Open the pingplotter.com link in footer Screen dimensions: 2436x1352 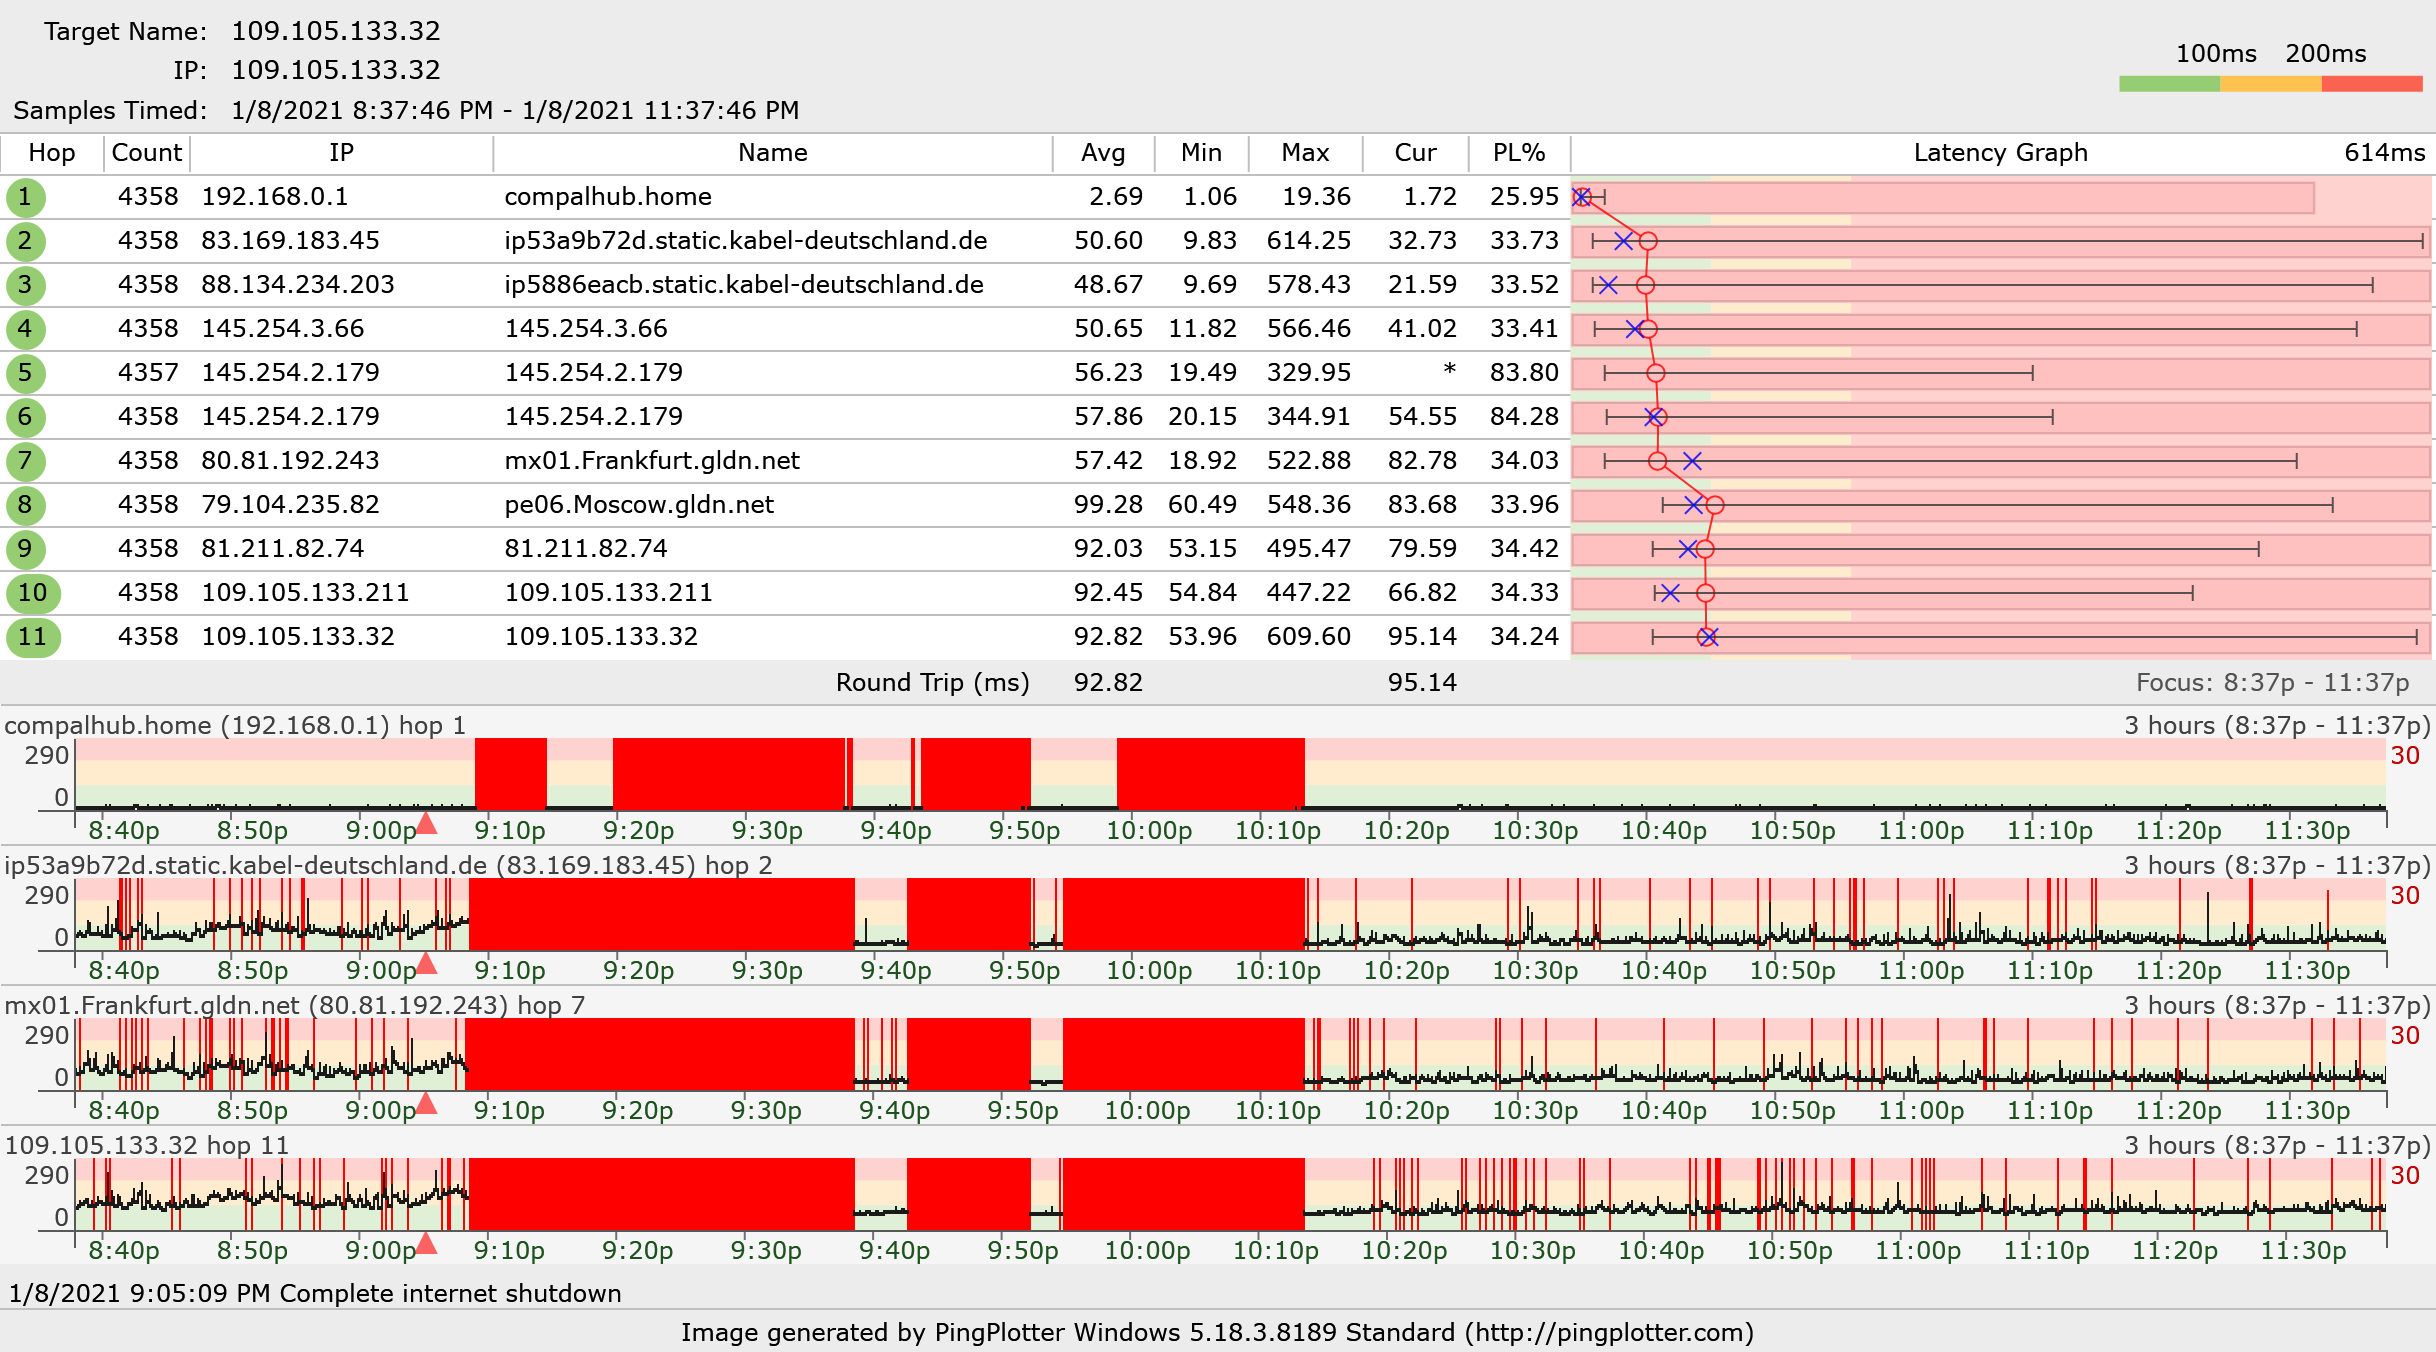[1609, 1332]
